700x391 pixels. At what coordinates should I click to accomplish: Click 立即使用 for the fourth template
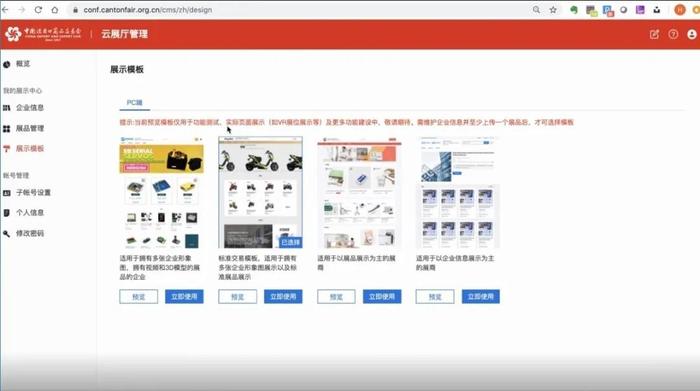click(480, 296)
